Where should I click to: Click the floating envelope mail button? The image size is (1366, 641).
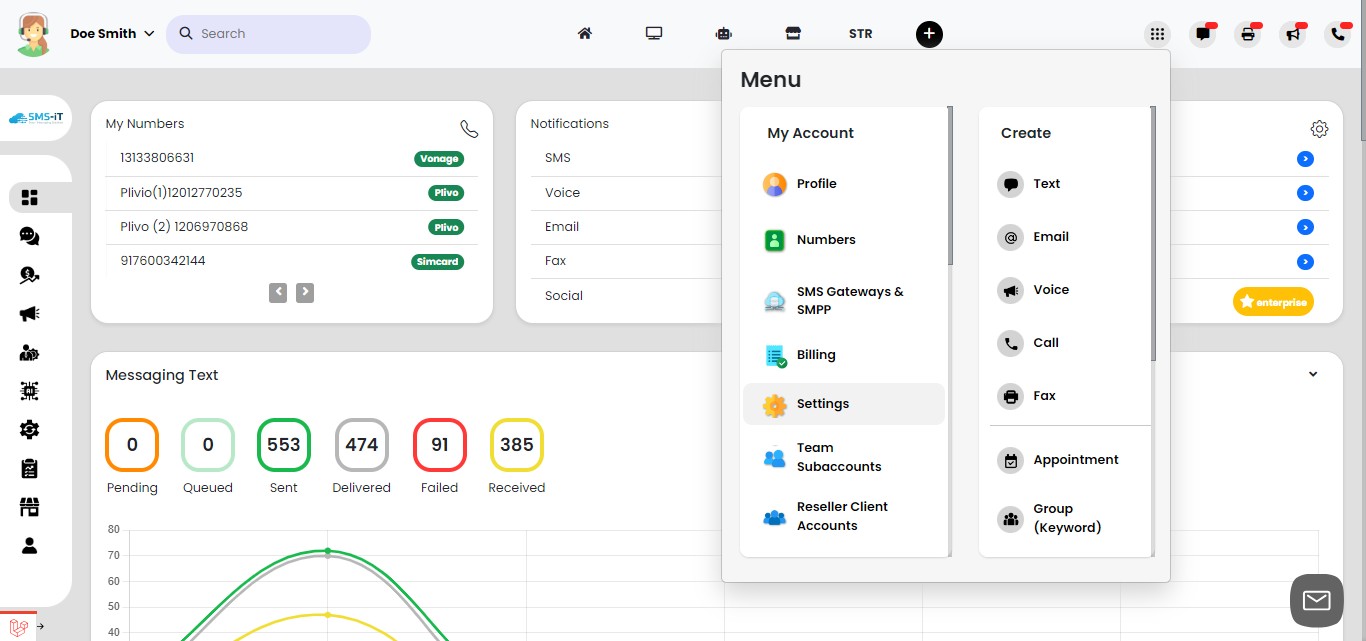tap(1316, 600)
